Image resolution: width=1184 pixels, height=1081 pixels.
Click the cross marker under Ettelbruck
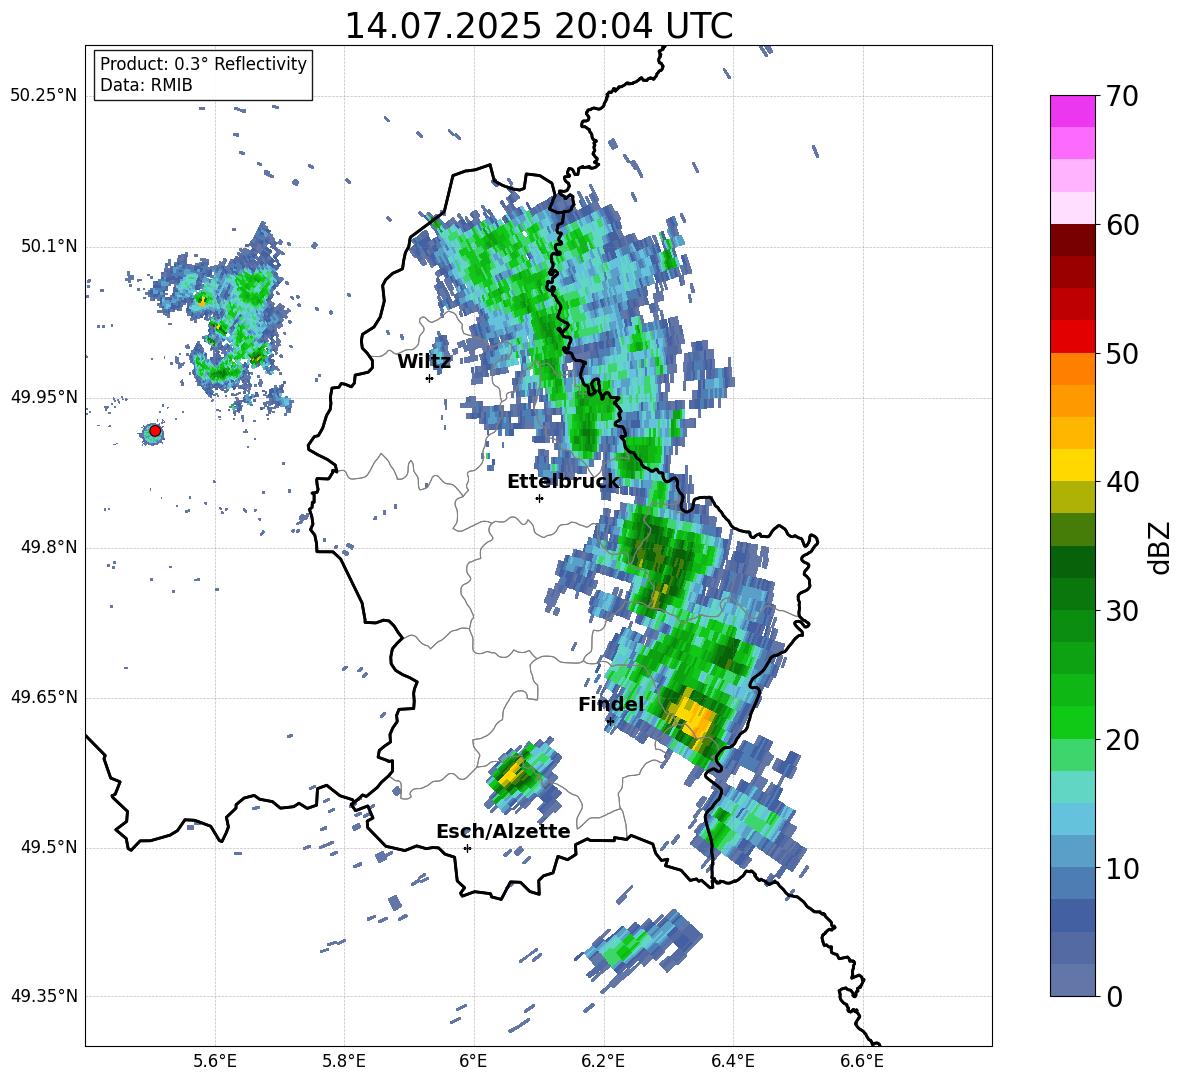539,498
